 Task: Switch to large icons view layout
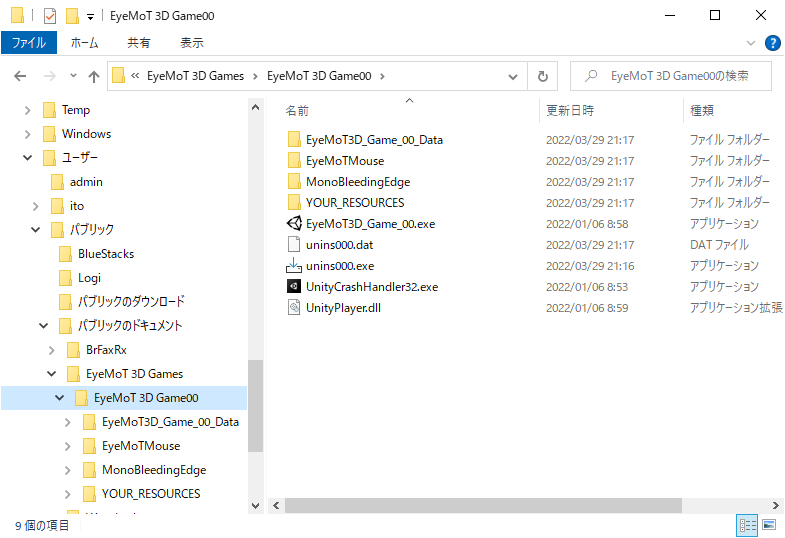(769, 525)
